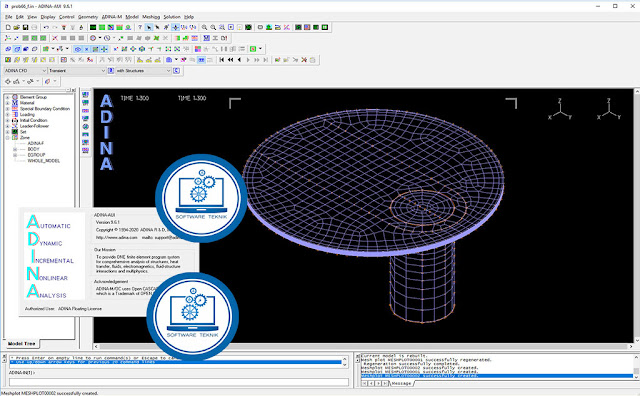This screenshot has height=396, width=640.
Task: Open the Transient analysis type dropdown
Action: point(77,71)
